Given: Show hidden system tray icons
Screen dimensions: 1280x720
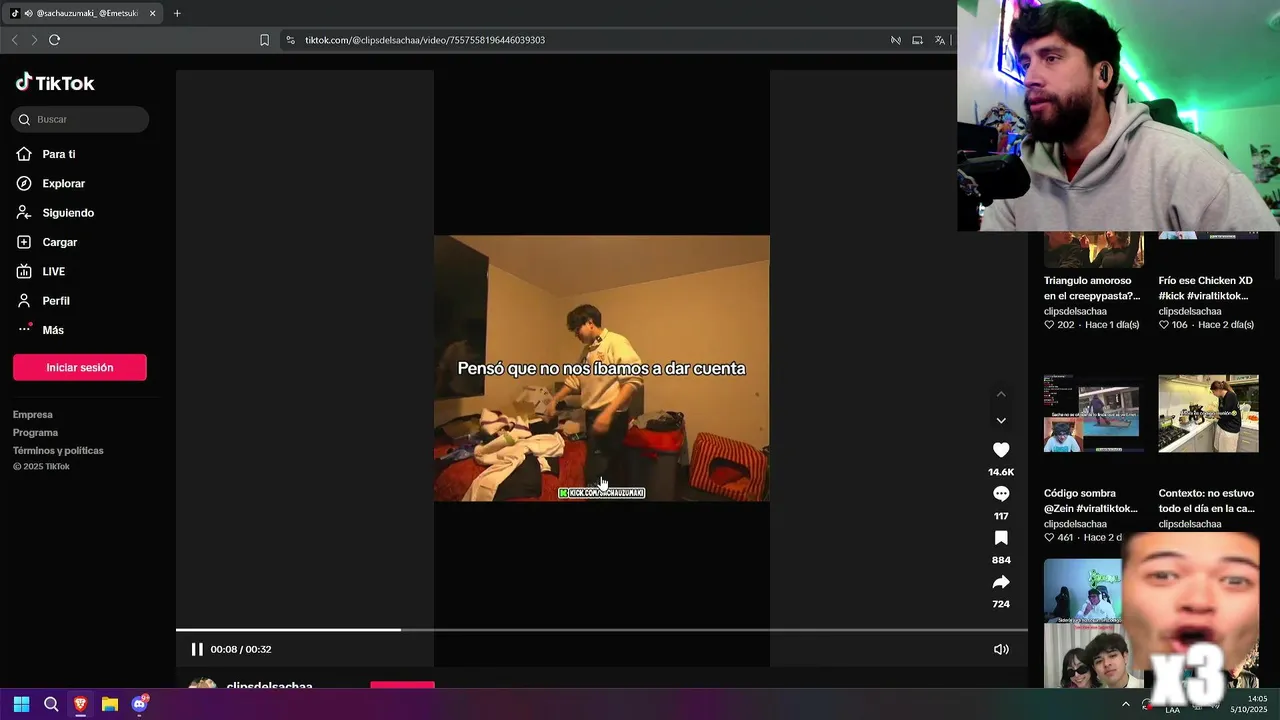Looking at the screenshot, I should click(x=1126, y=704).
